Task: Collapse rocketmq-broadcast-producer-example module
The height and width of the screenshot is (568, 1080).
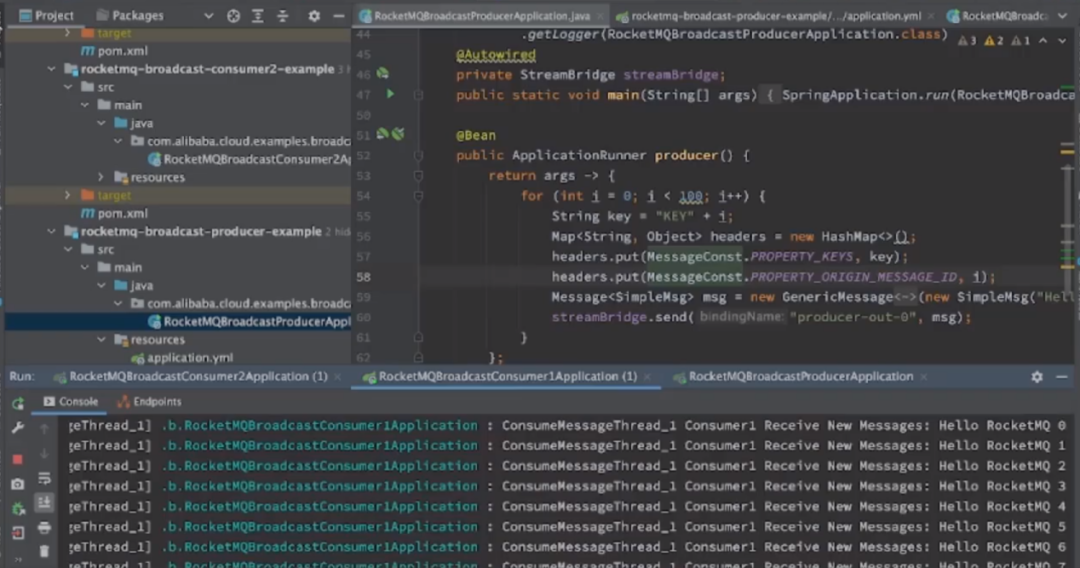Action: [52, 231]
